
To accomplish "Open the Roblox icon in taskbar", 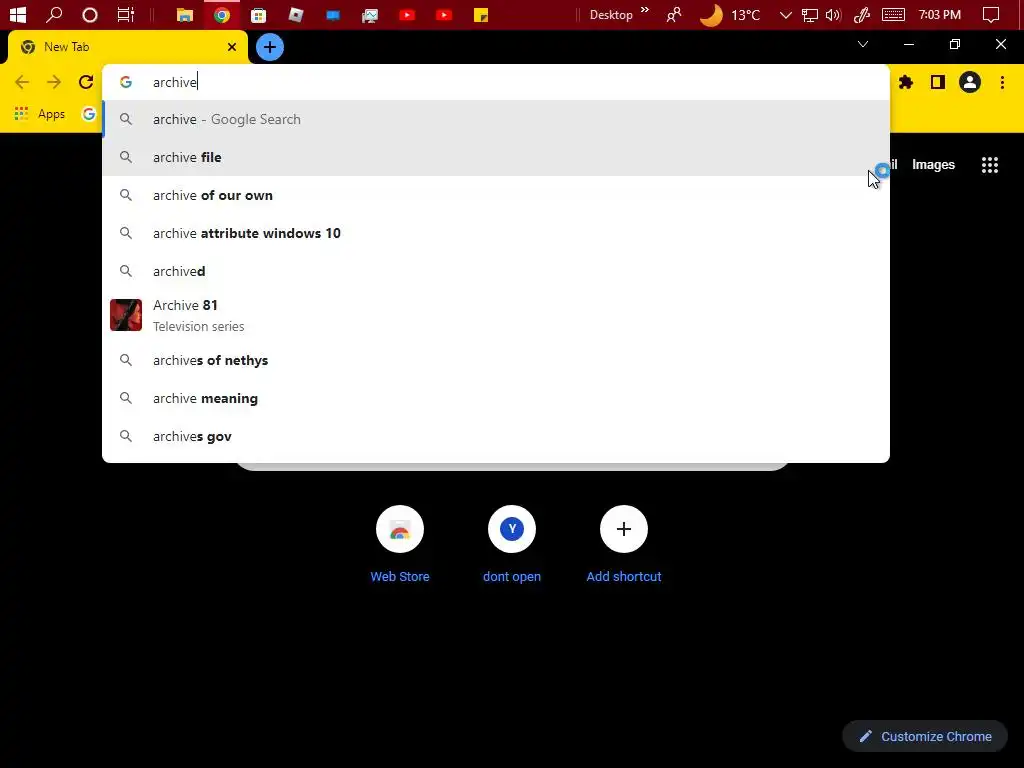I will click(x=296, y=14).
